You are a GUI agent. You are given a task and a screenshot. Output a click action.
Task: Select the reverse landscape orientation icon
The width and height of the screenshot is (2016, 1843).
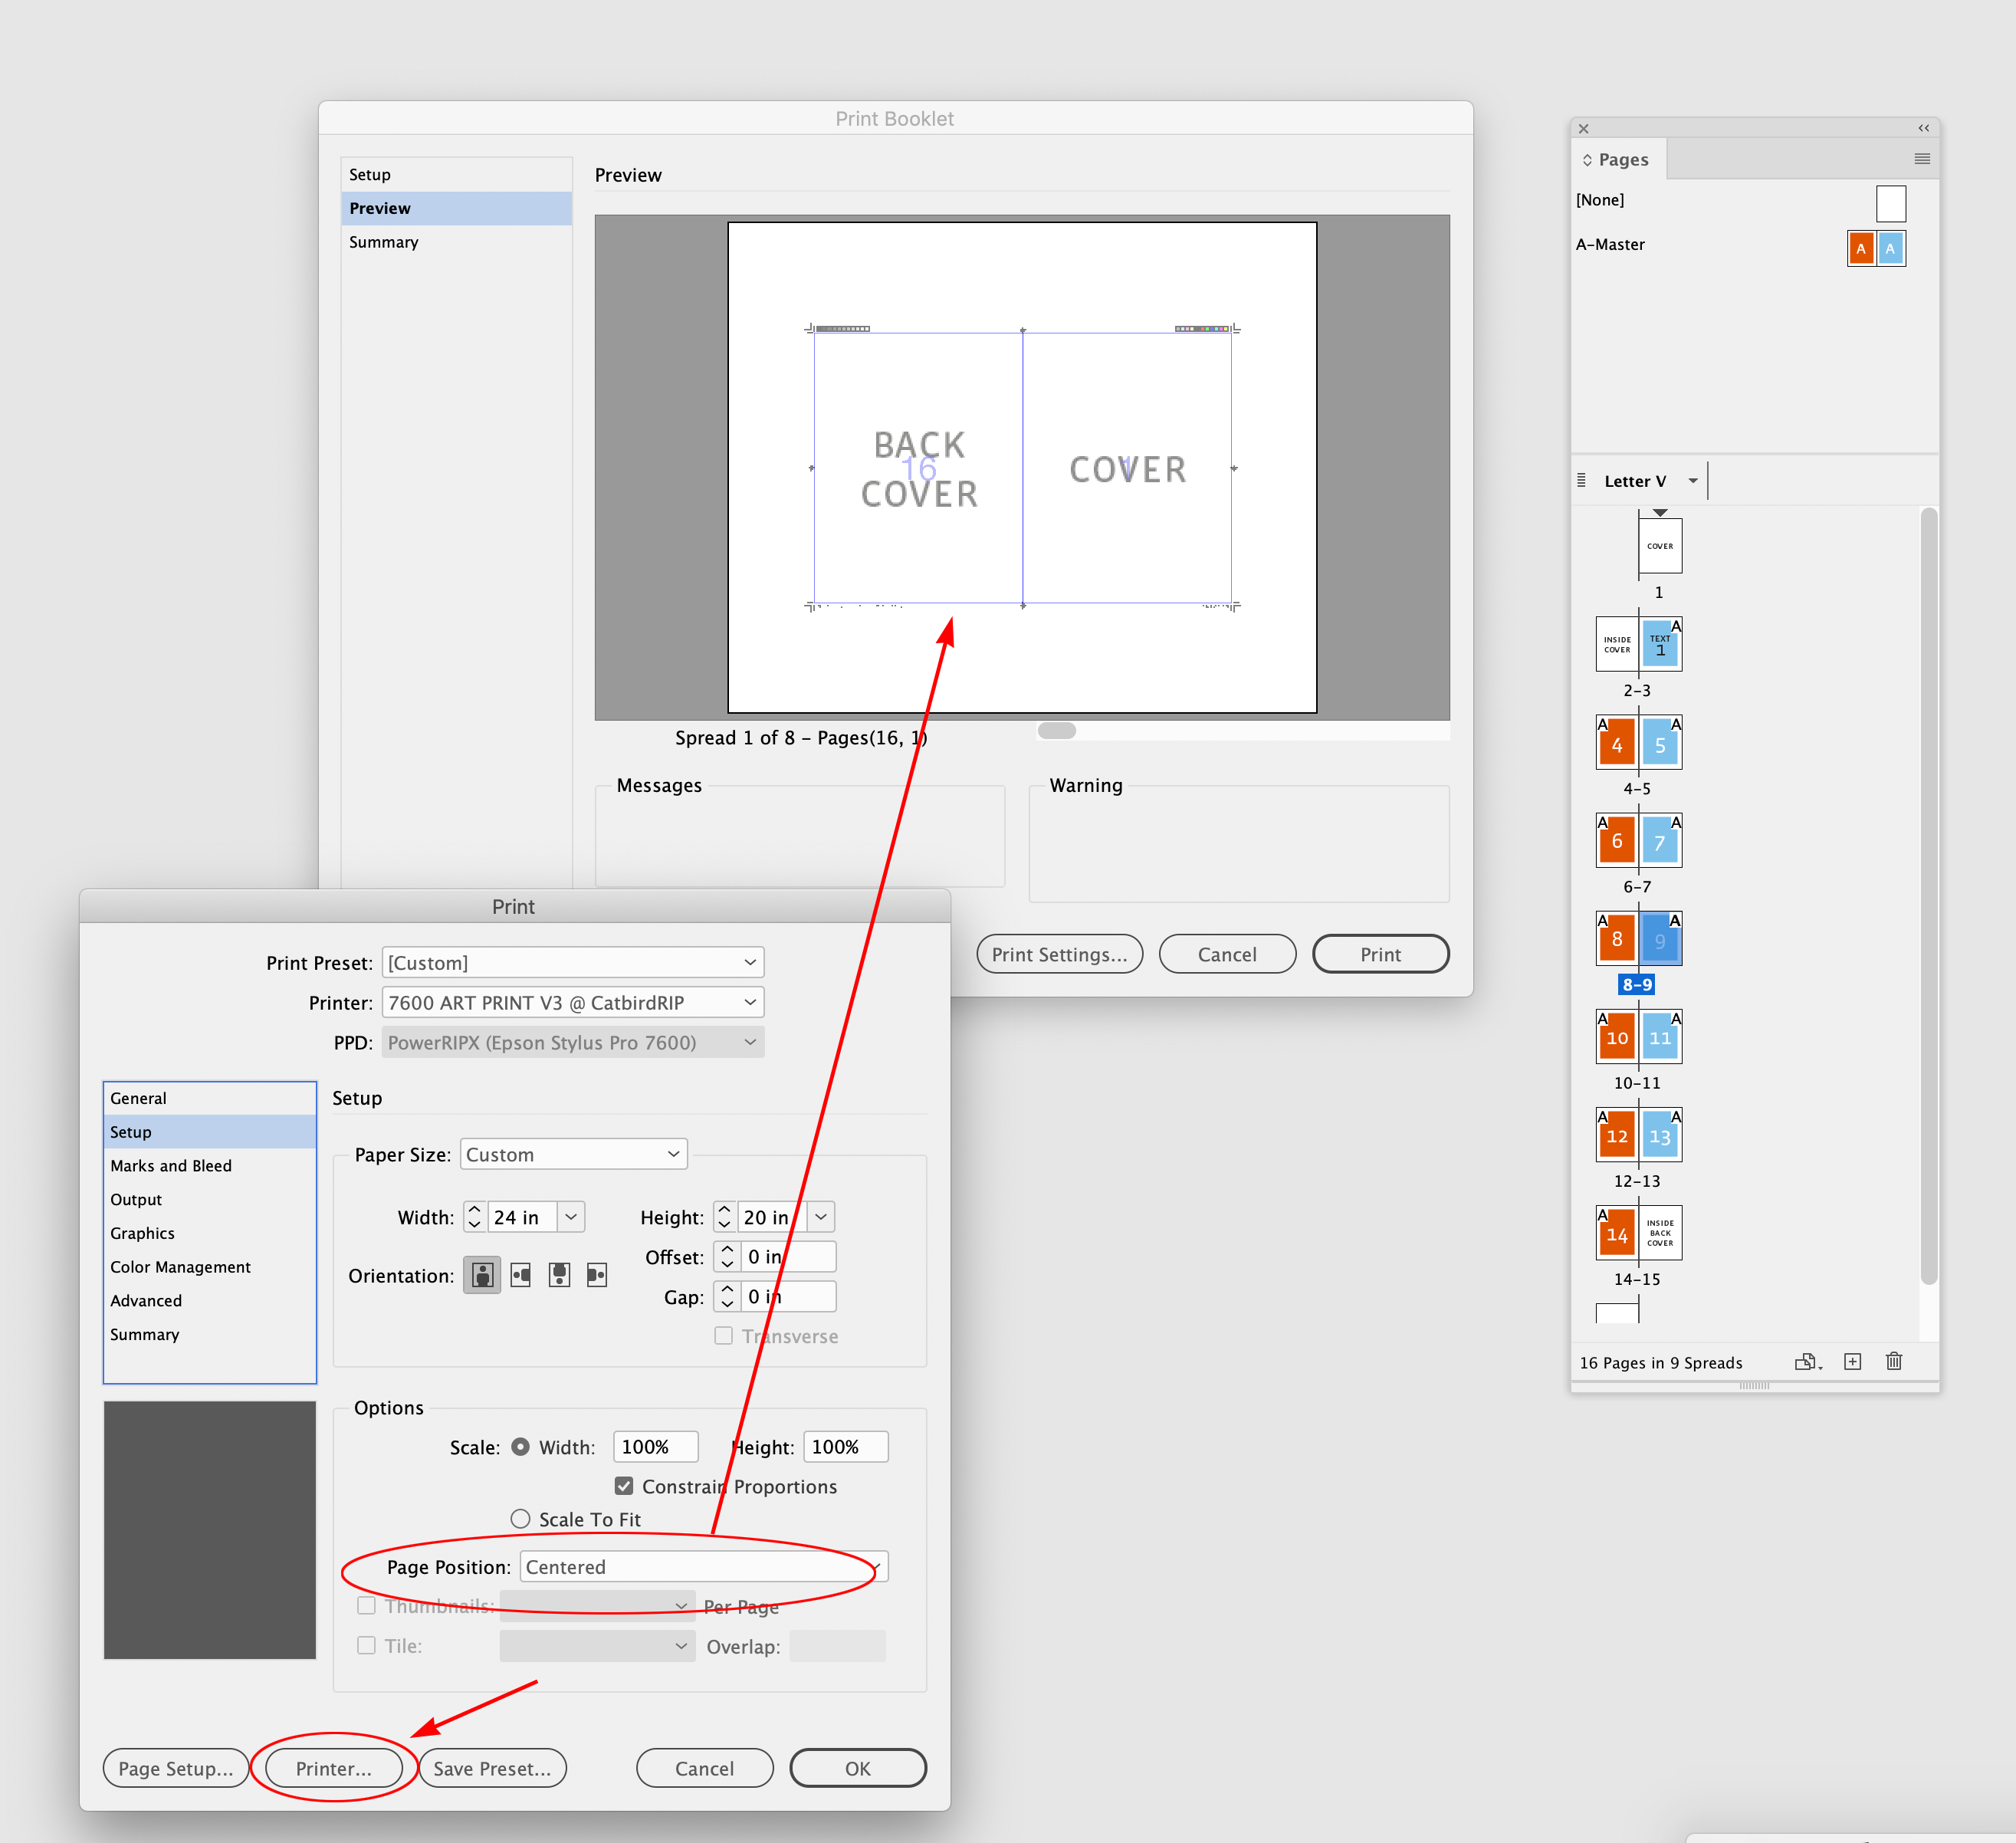[x=596, y=1274]
